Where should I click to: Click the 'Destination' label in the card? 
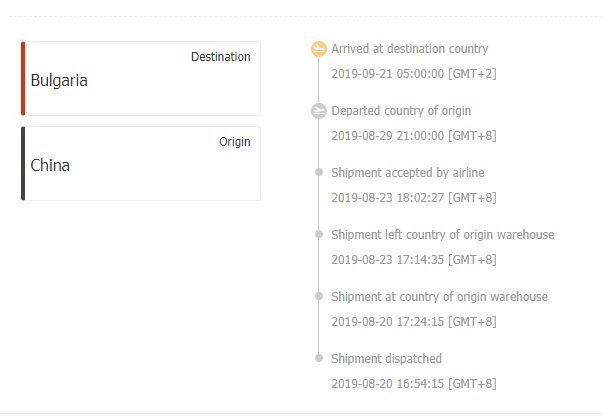220,57
